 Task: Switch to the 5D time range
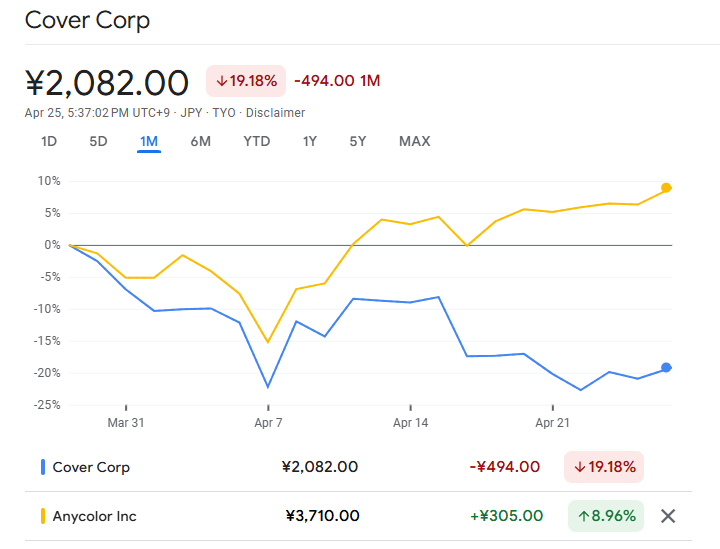[98, 141]
